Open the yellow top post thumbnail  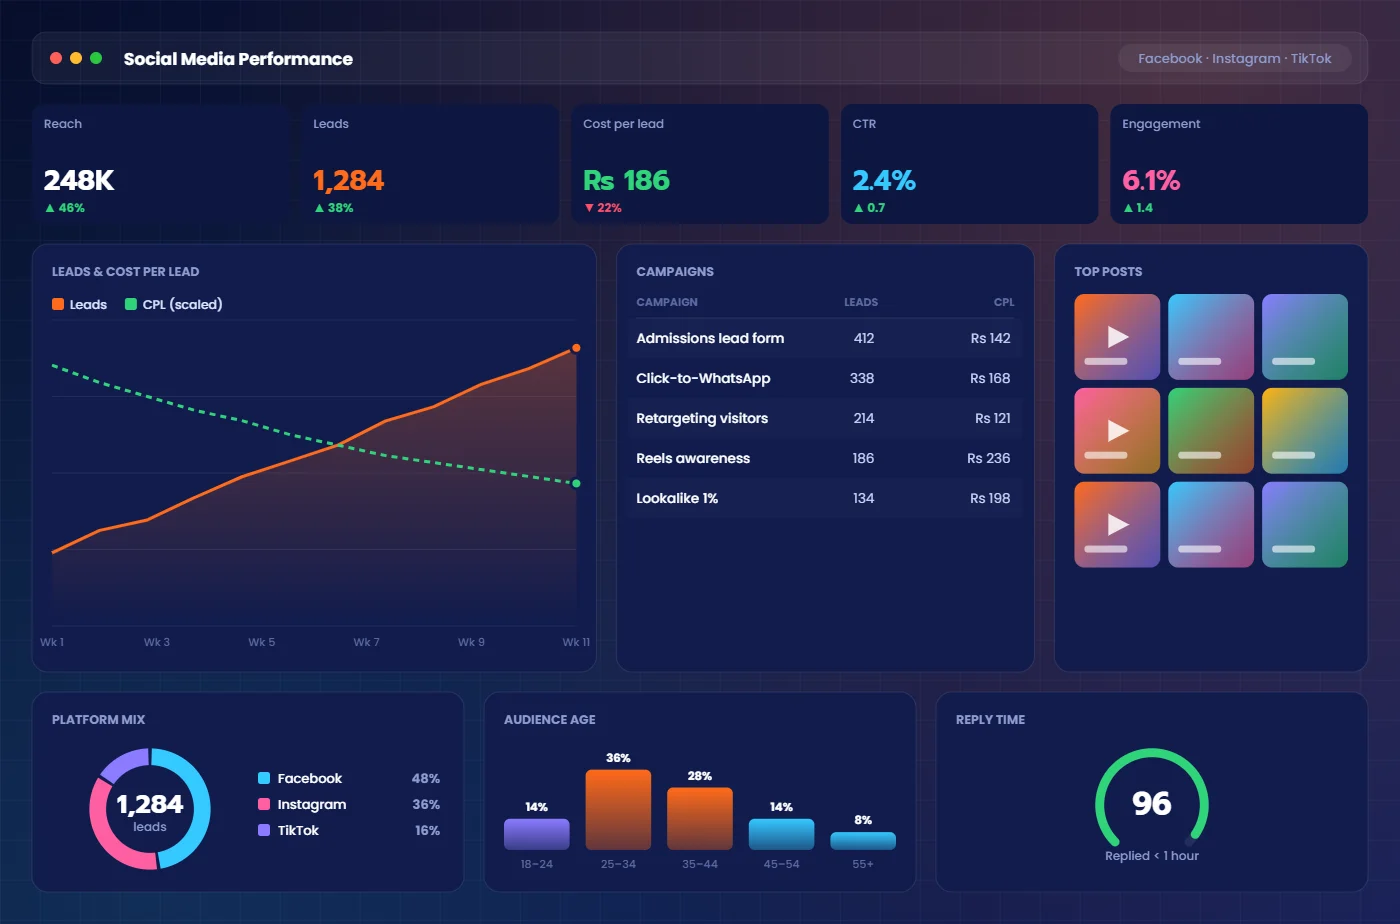click(1305, 431)
